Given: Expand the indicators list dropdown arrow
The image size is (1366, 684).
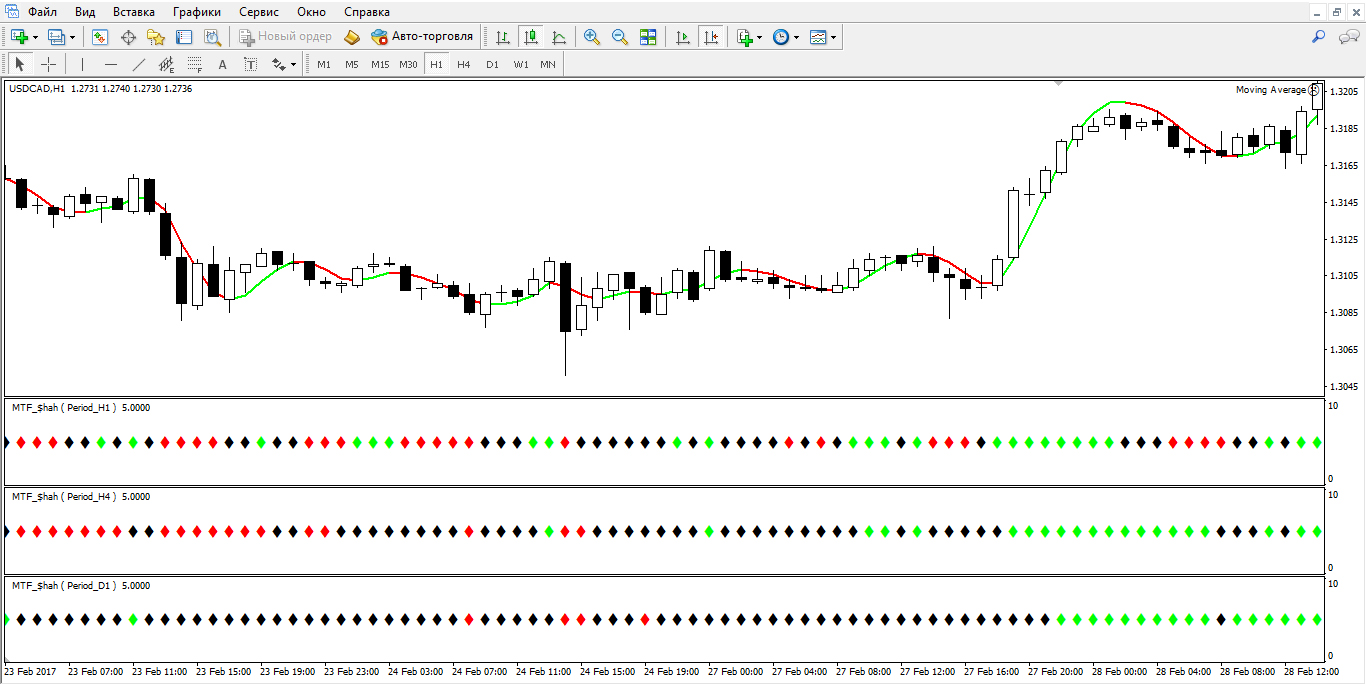Looking at the screenshot, I should (x=760, y=37).
